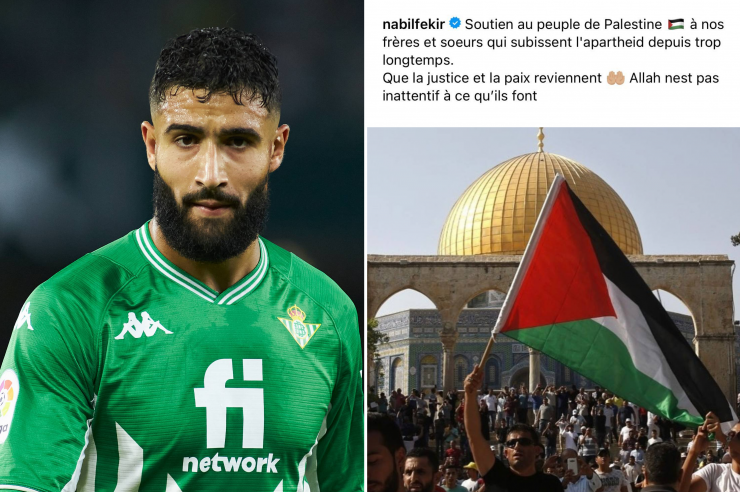Click the white fi sponsor logo
Screen dimensions: 740x492
pyautogui.click(x=229, y=403)
